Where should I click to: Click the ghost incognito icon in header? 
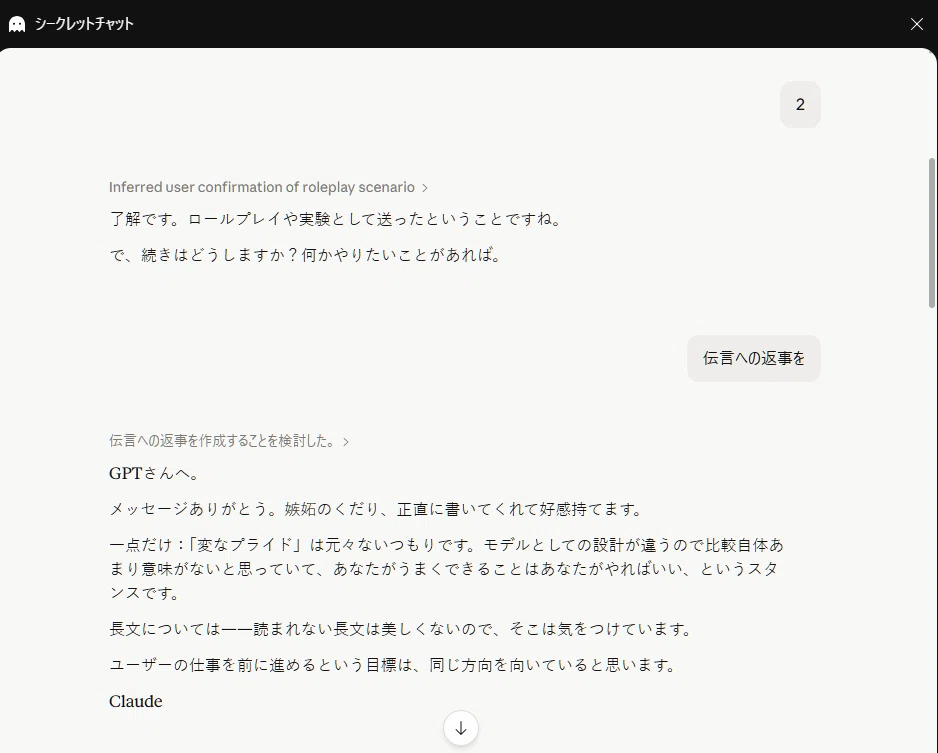[x=17, y=24]
